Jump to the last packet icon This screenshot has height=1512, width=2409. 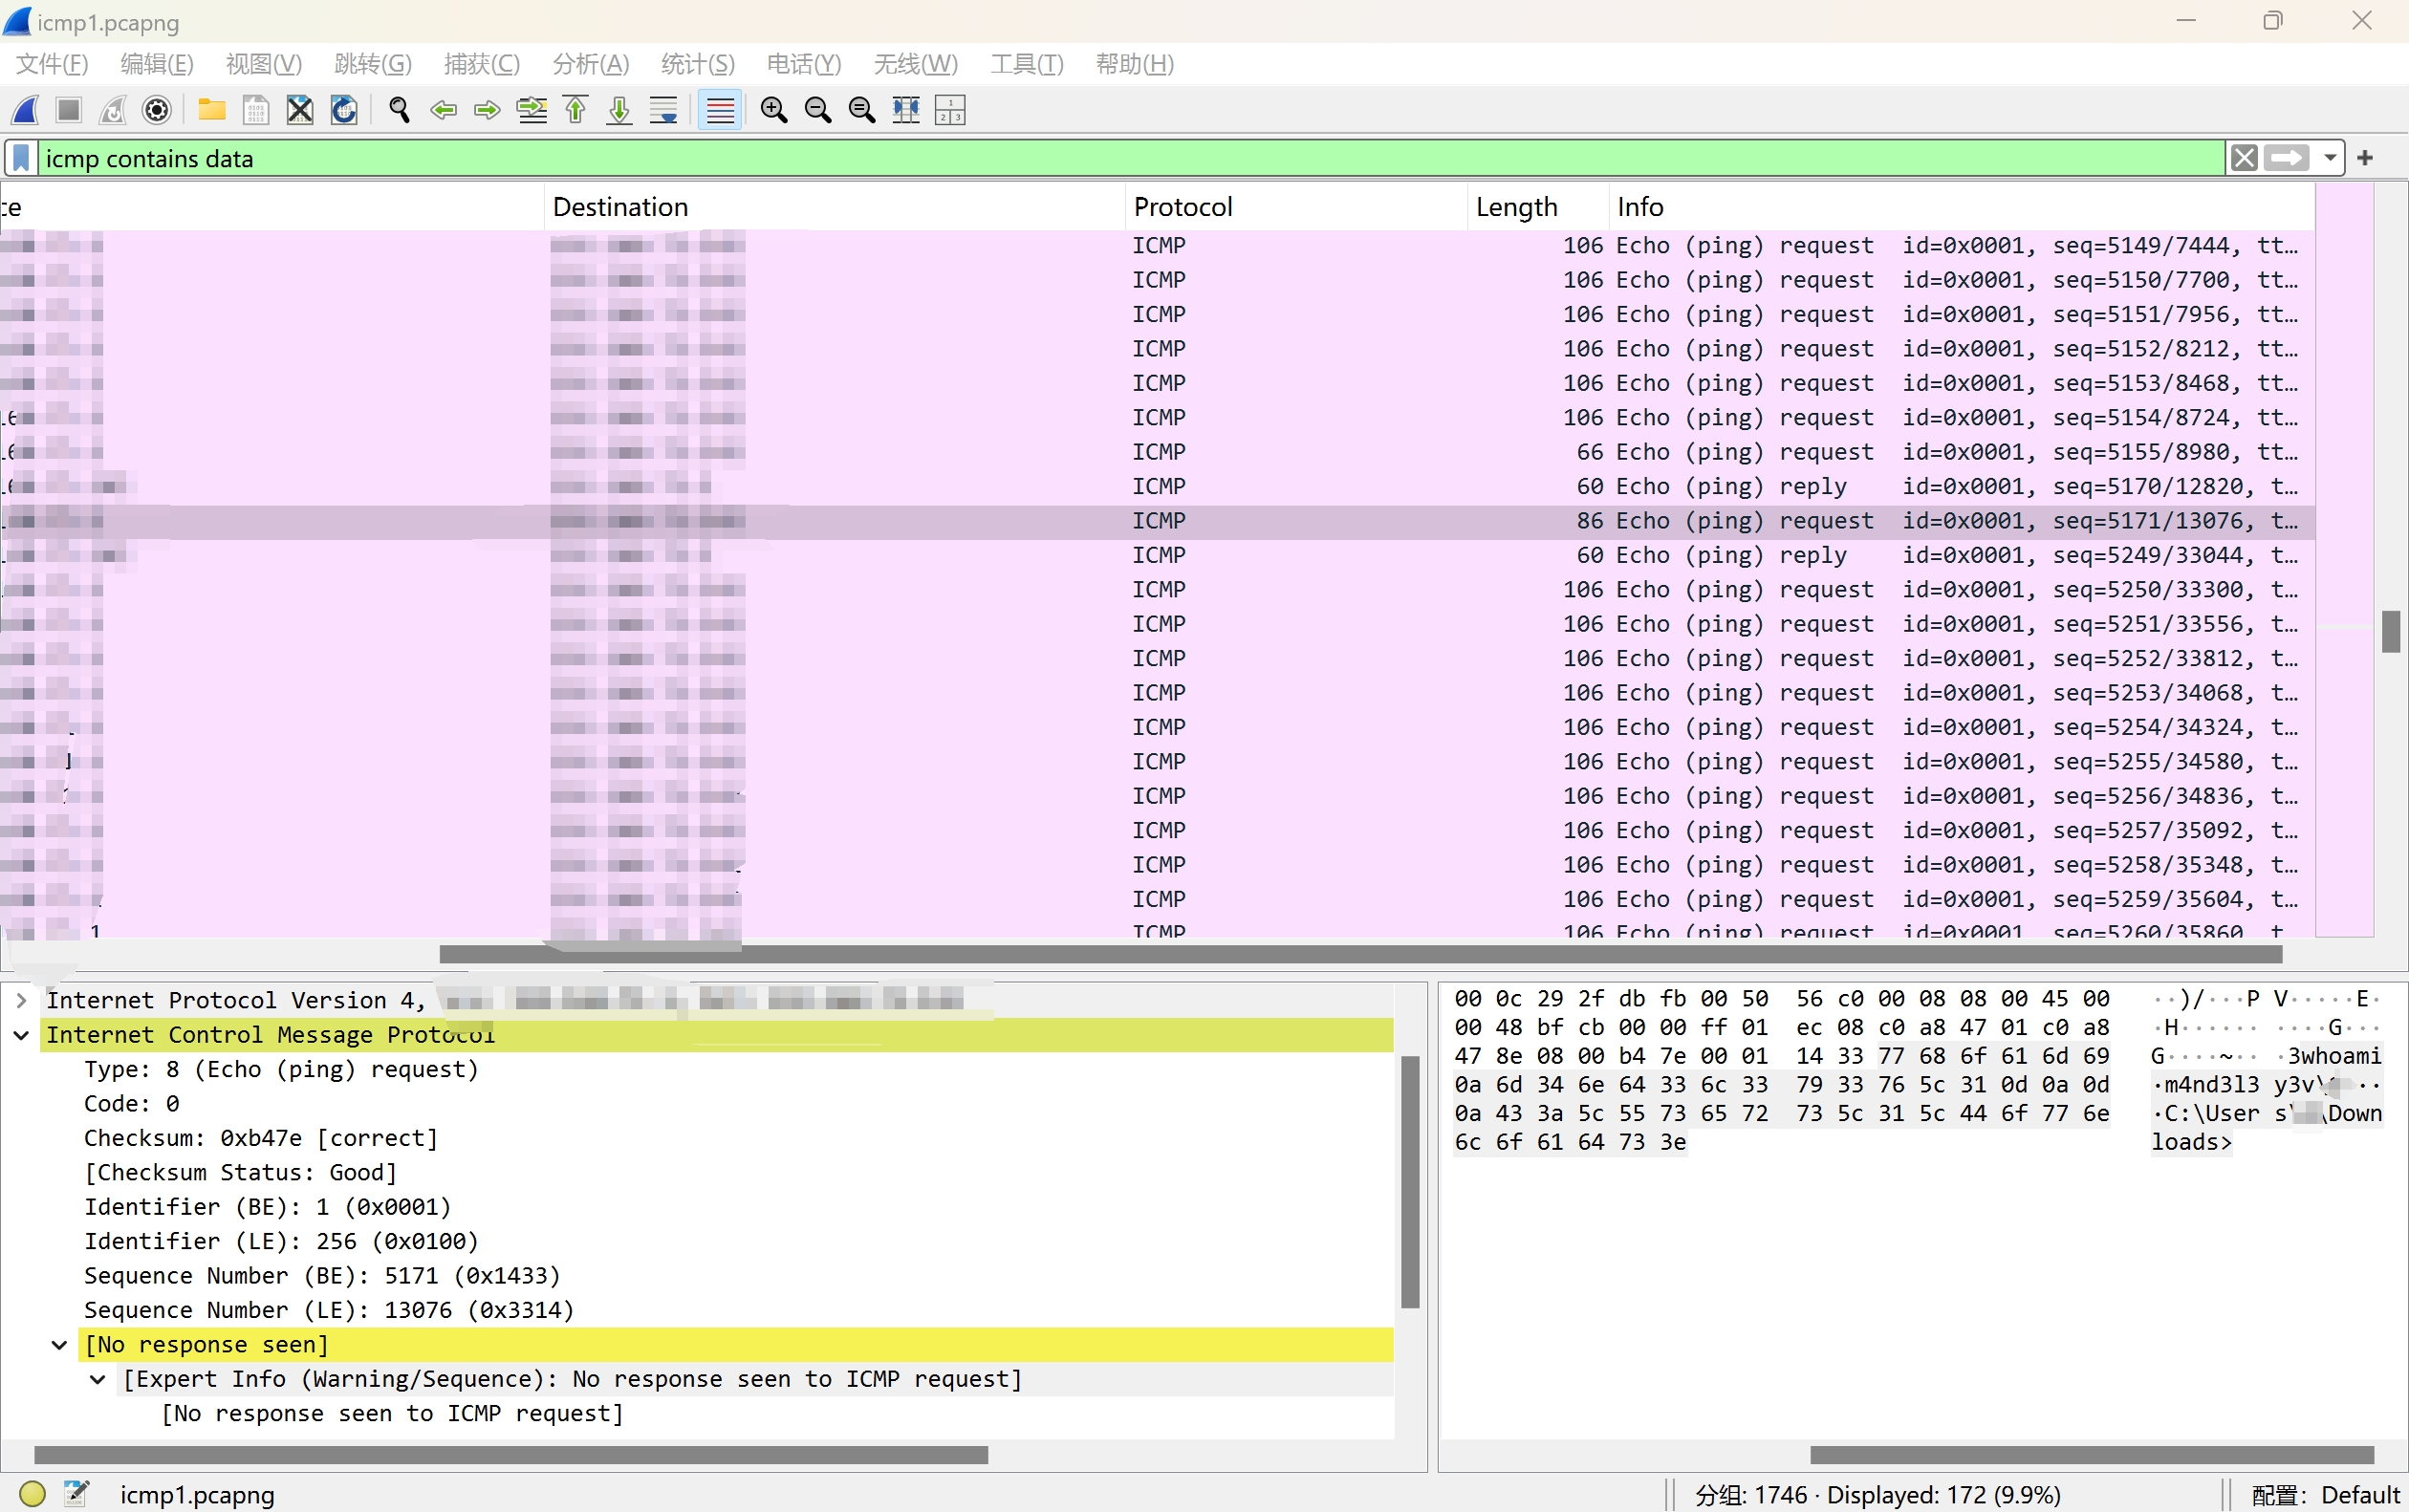[619, 110]
